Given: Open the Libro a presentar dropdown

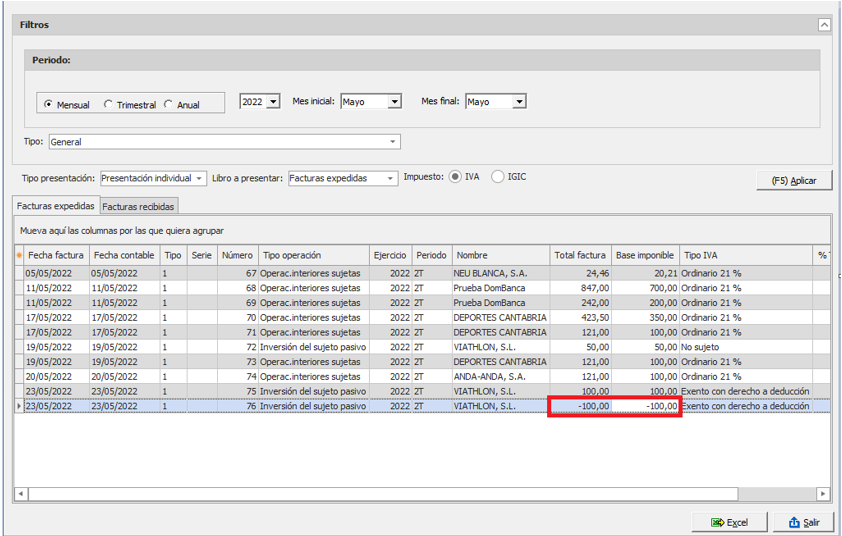Looking at the screenshot, I should click(x=390, y=178).
